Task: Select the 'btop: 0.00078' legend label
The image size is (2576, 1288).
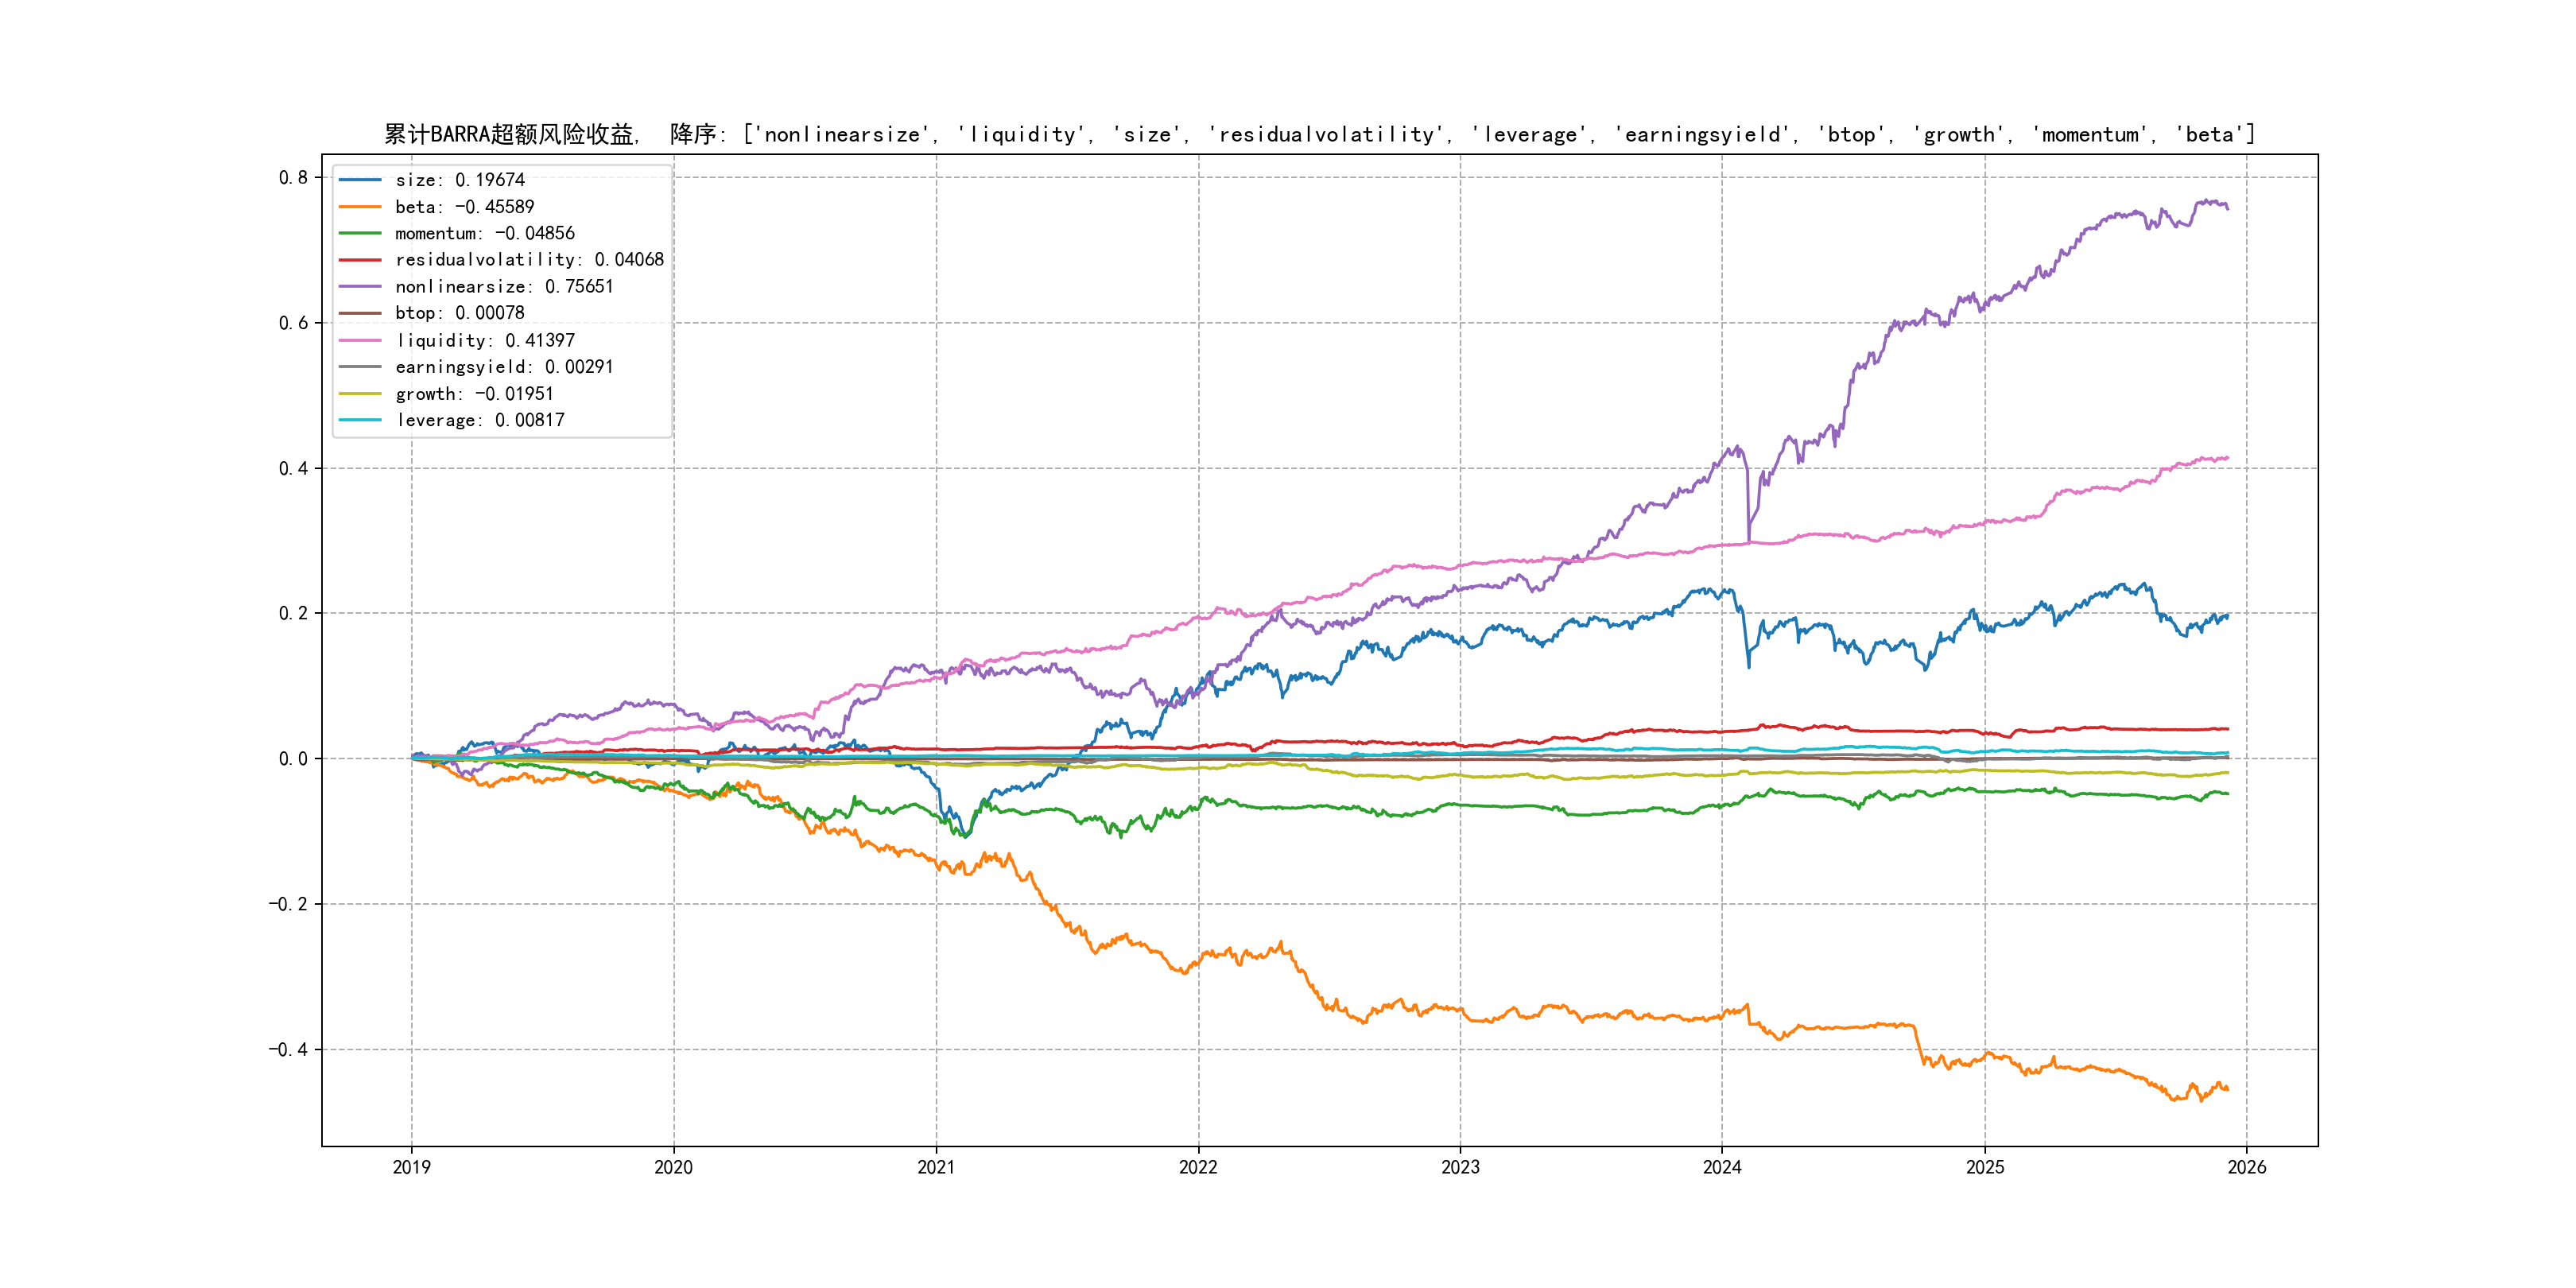Action: tap(459, 313)
